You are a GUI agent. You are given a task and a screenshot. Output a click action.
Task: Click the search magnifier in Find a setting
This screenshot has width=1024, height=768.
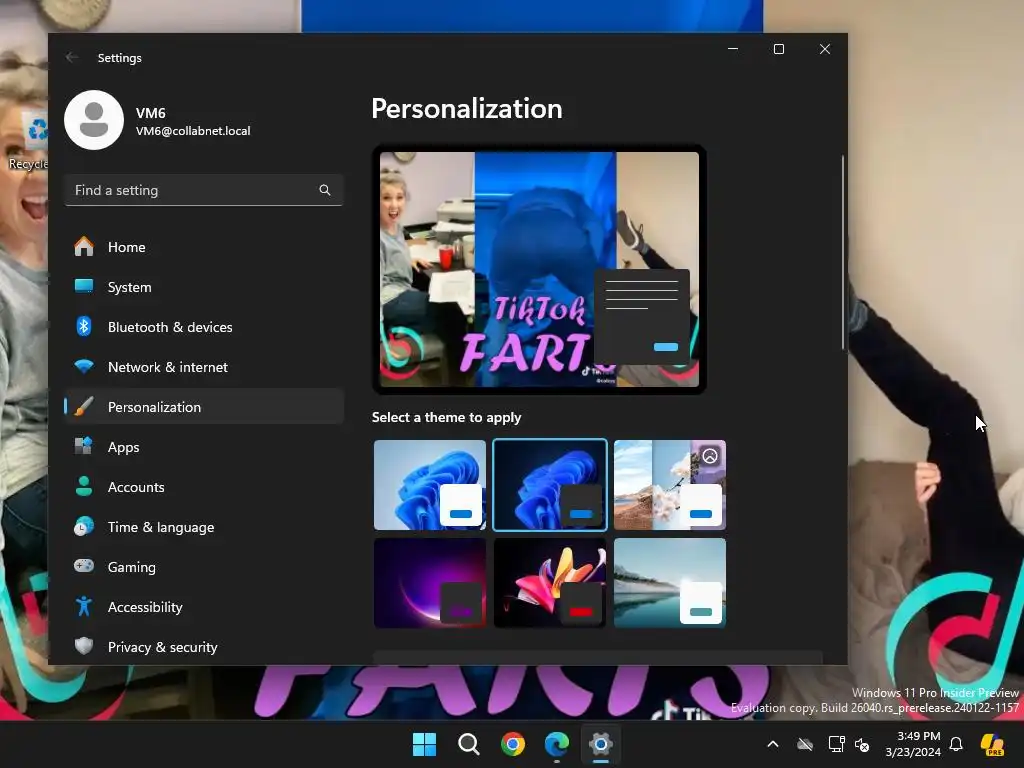(x=325, y=190)
